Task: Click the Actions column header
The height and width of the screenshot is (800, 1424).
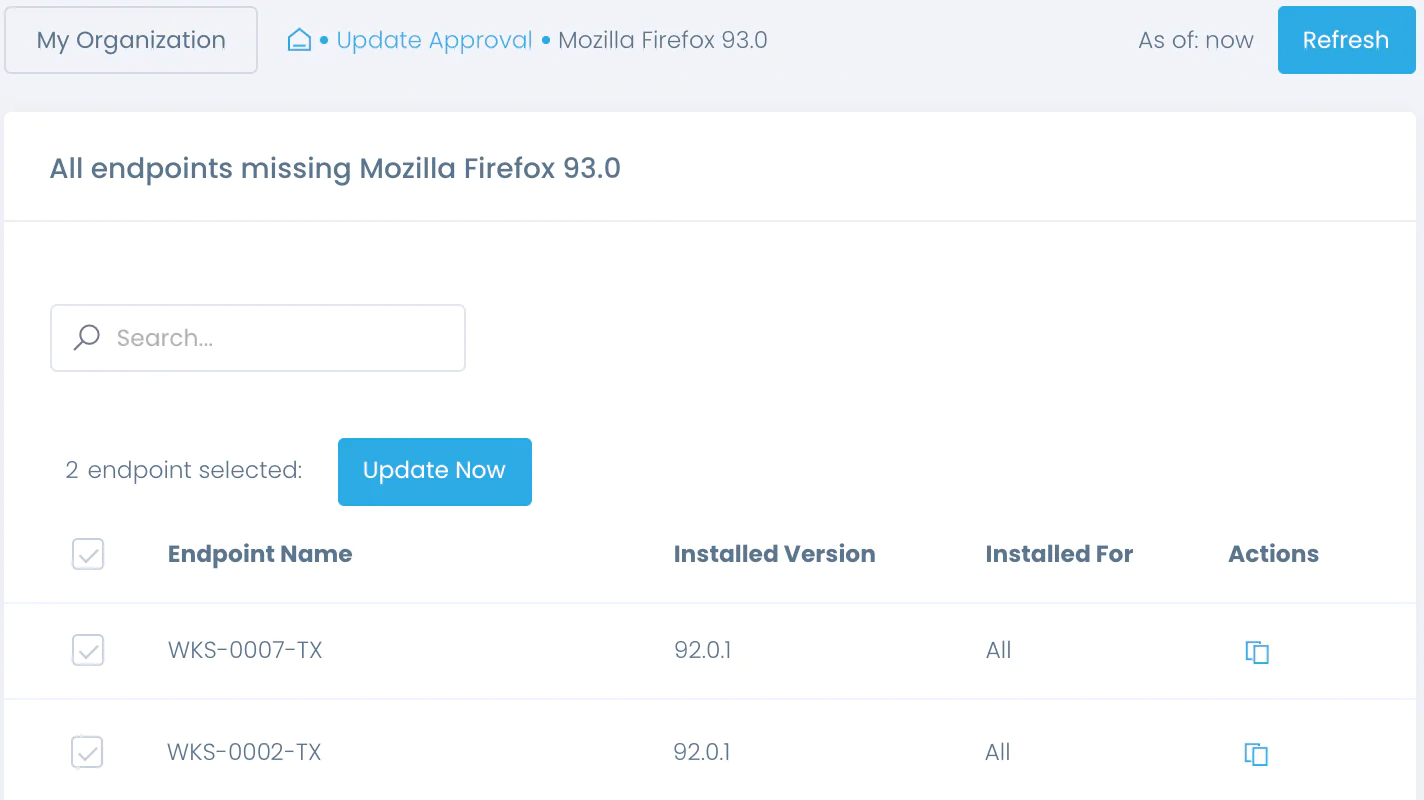Action: pyautogui.click(x=1273, y=554)
